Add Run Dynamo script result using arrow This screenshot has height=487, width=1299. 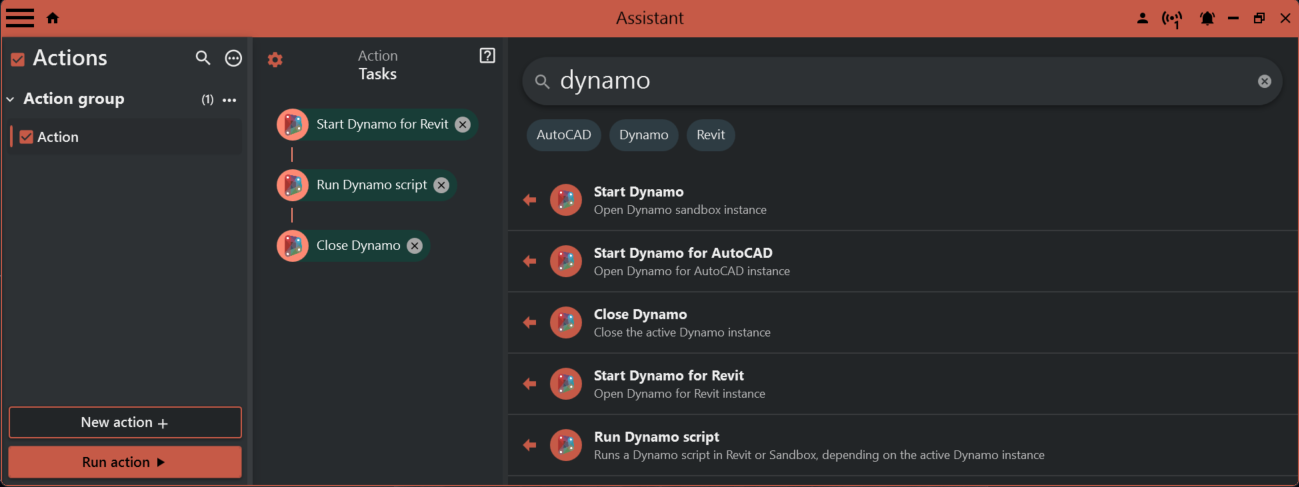tap(529, 445)
